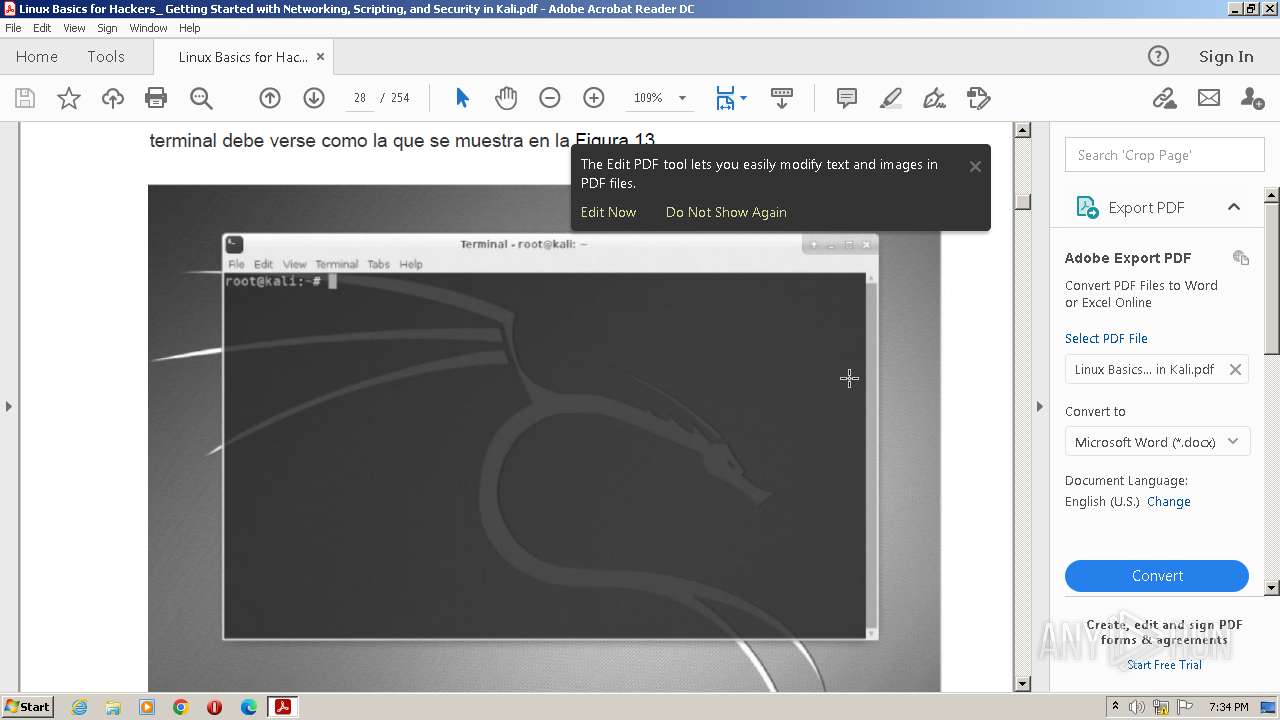The height and width of the screenshot is (720, 1280).
Task: Collapse the right tools pane
Action: coord(1039,406)
